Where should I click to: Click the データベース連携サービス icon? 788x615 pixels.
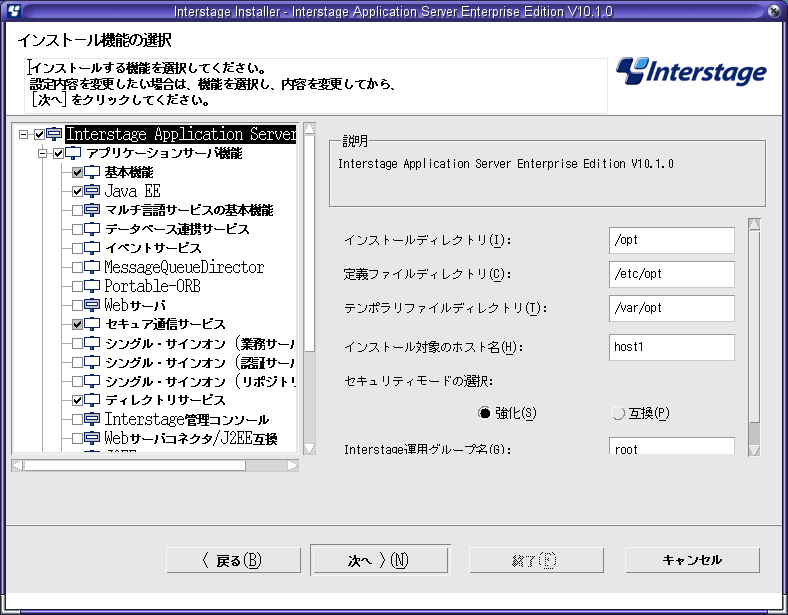click(x=91, y=229)
